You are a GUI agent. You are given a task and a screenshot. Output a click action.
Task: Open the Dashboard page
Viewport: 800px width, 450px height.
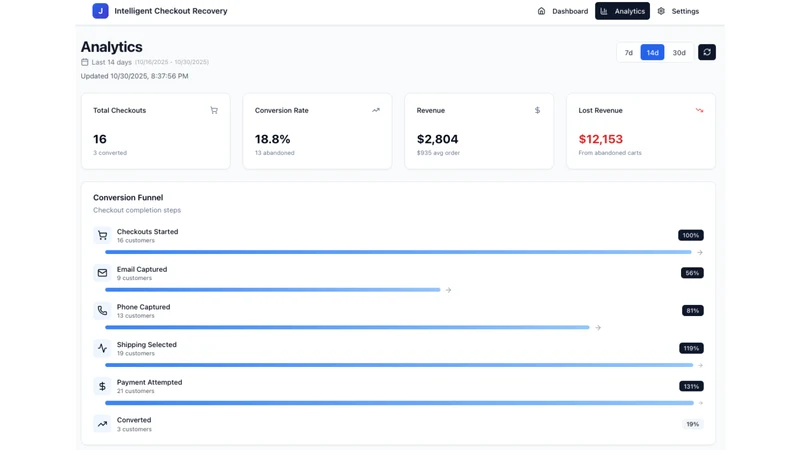(x=563, y=11)
